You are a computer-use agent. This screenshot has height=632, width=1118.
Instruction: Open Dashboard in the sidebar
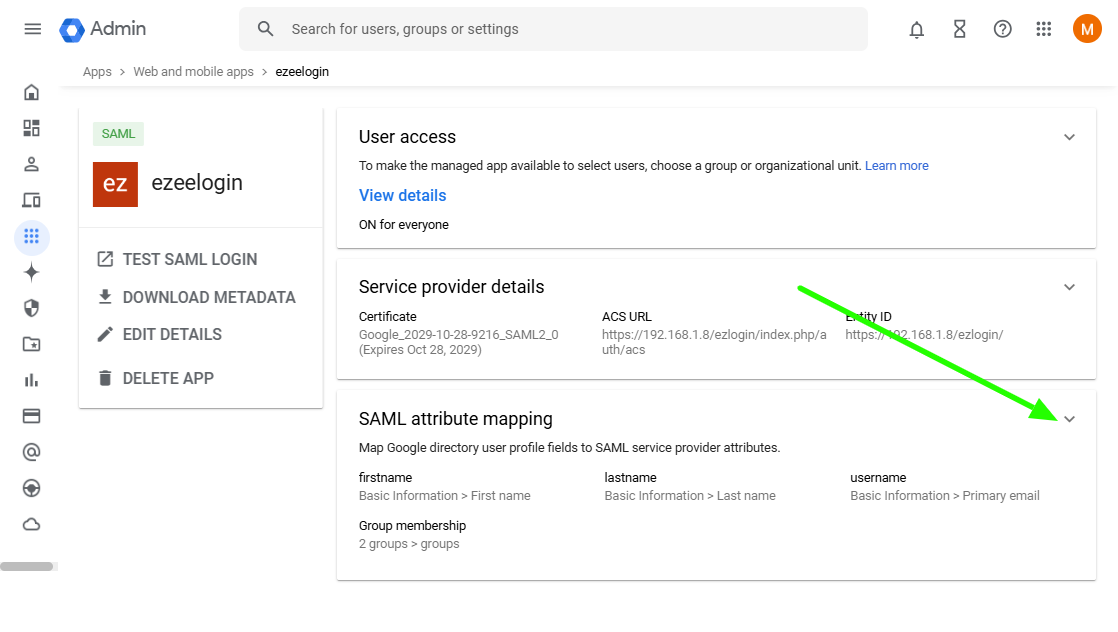31,128
